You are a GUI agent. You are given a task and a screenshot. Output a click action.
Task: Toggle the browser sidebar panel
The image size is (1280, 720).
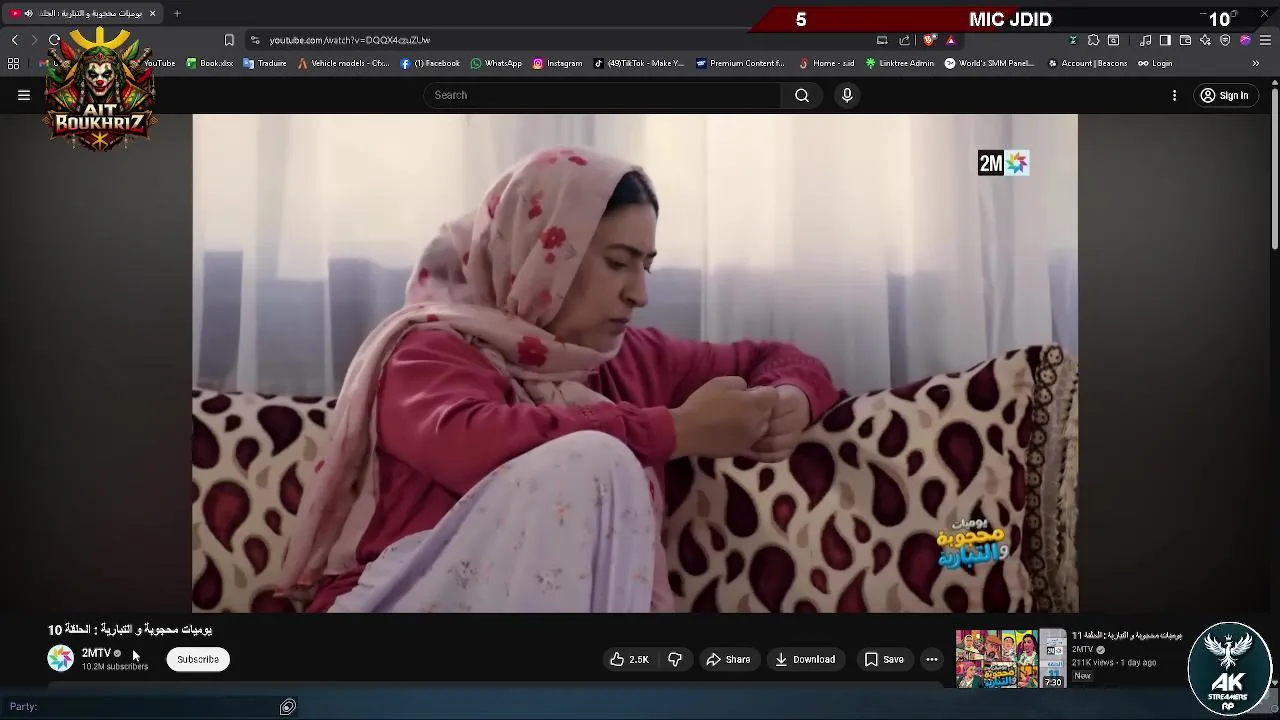click(1165, 40)
